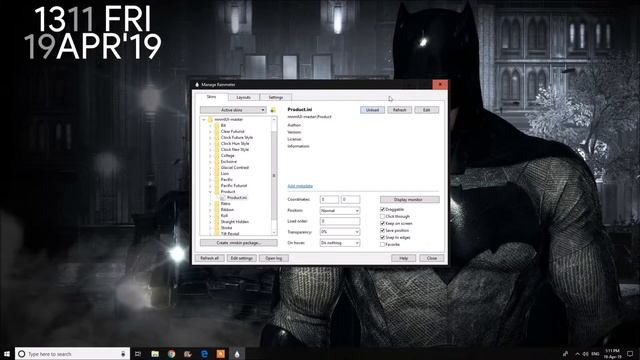Click the Unload button
The image size is (640, 360).
pos(372,110)
